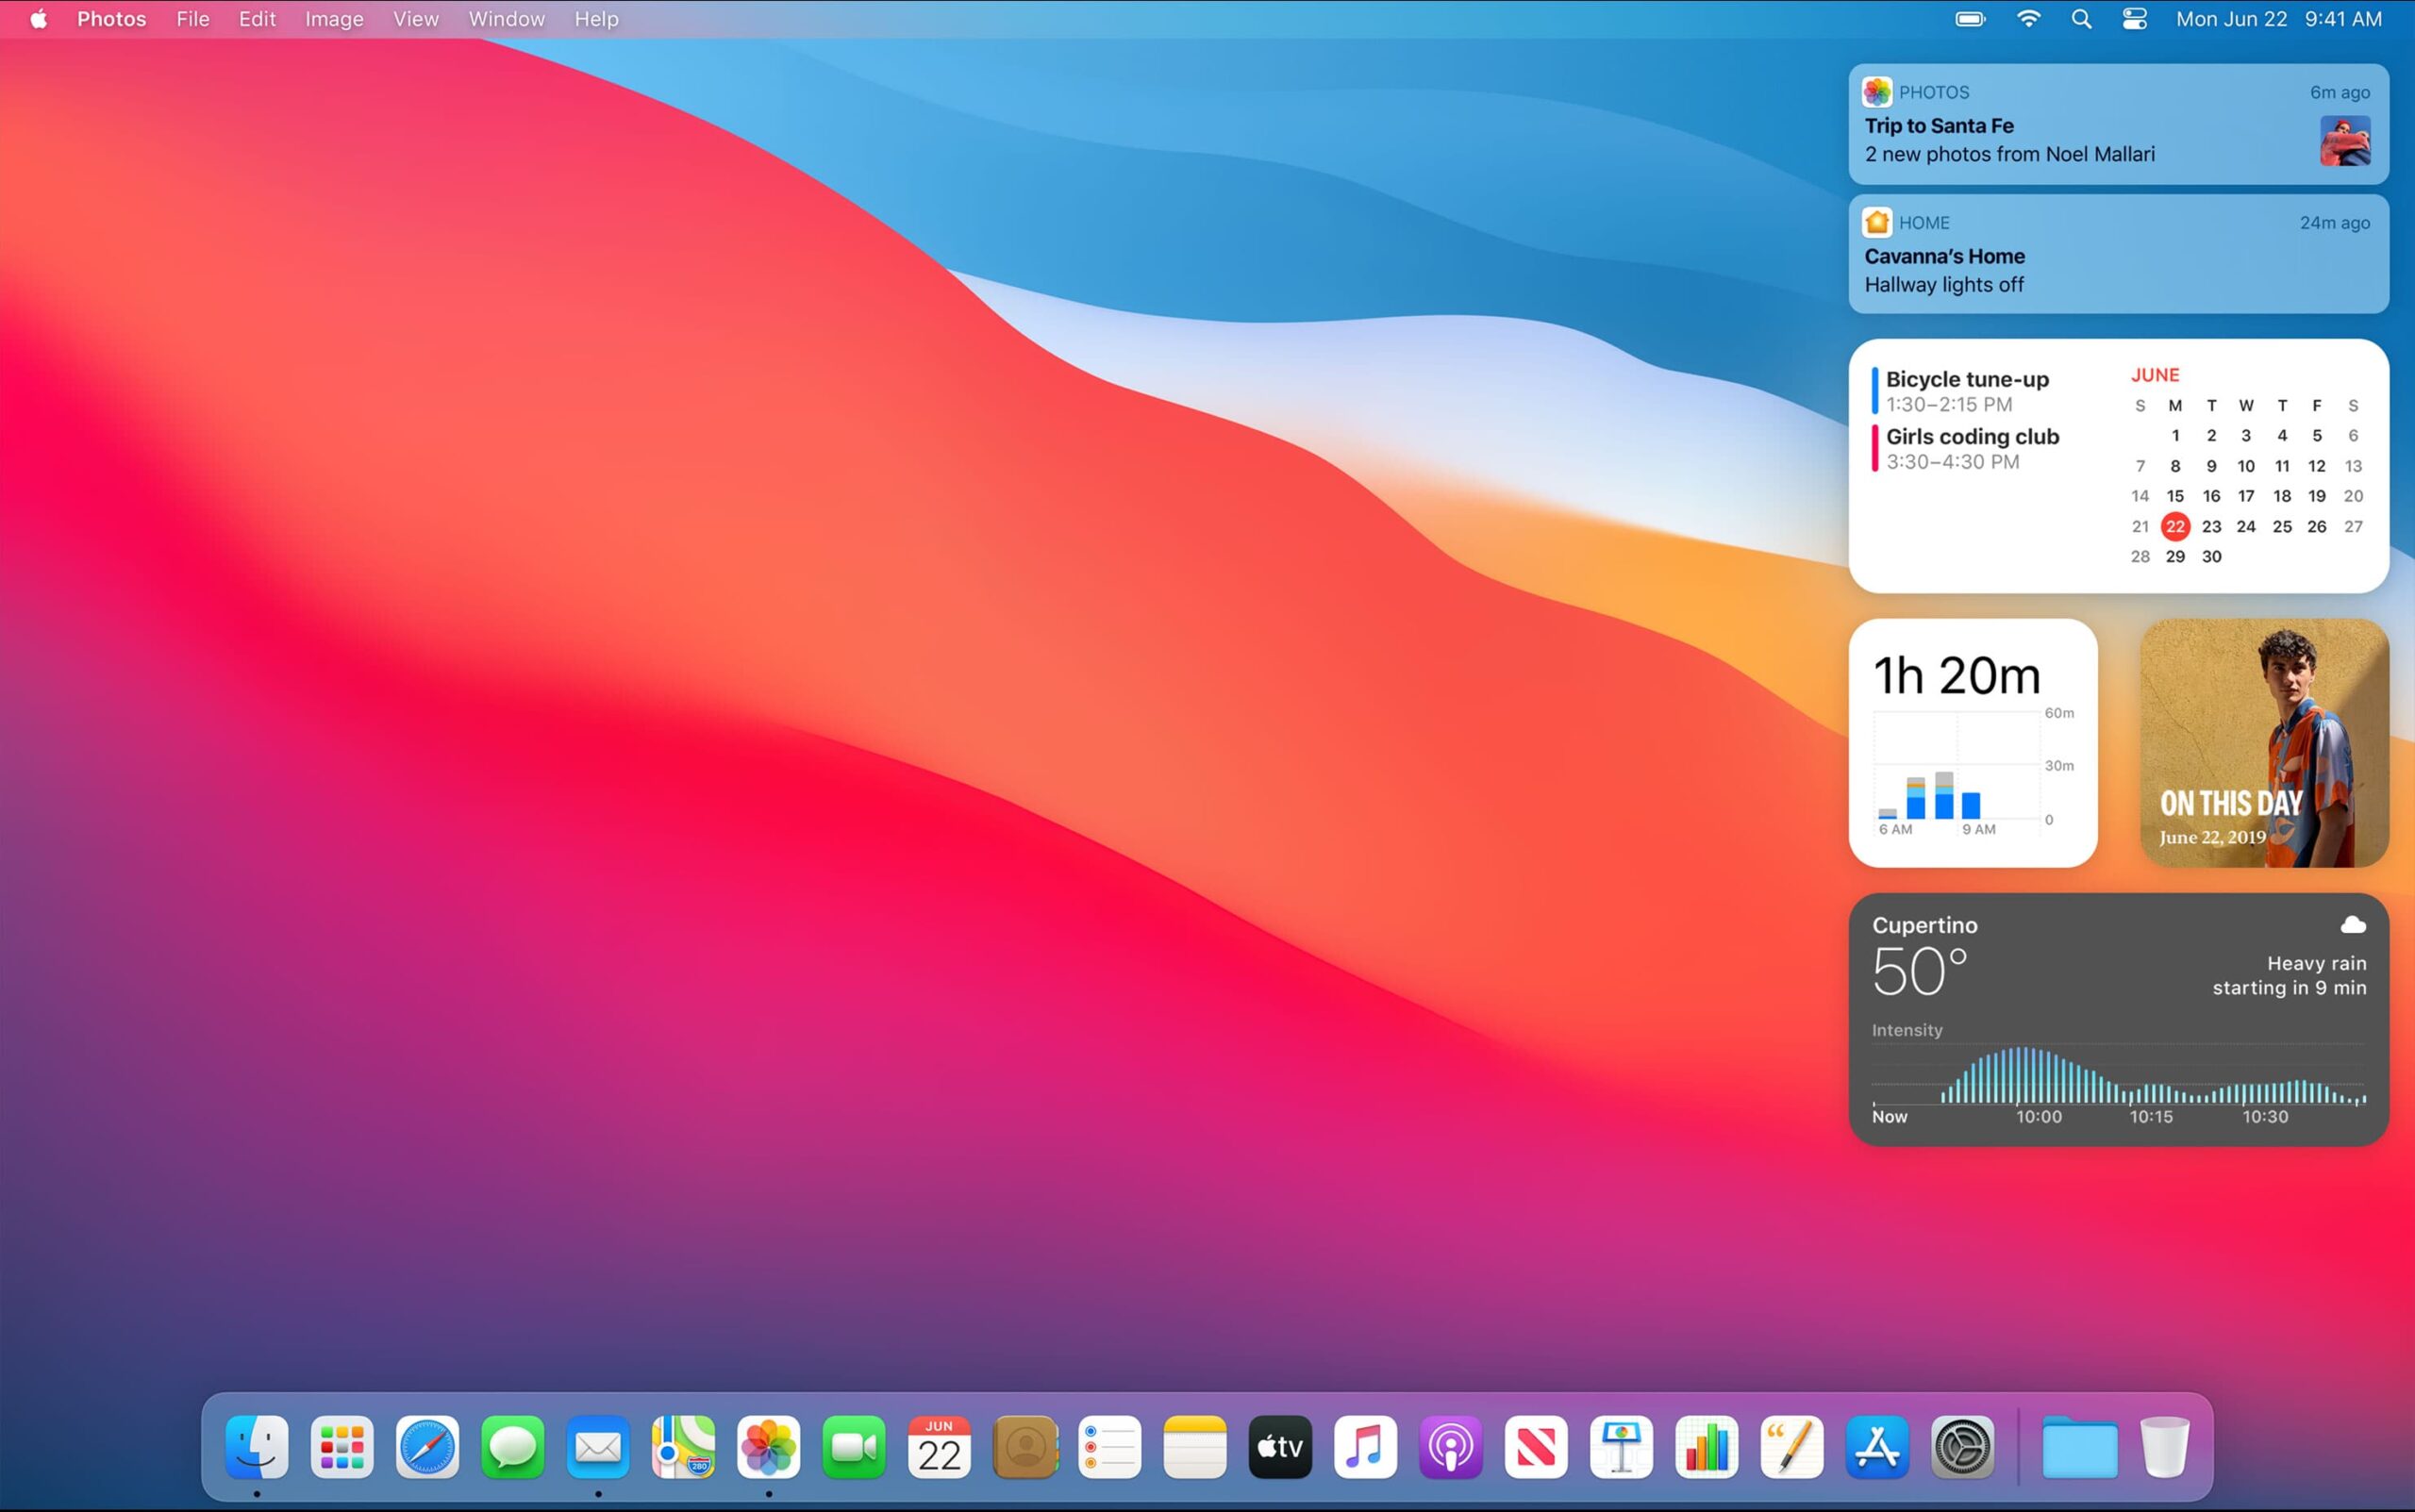2415x1512 pixels.
Task: Launch Safari from the Dock
Action: [427, 1447]
